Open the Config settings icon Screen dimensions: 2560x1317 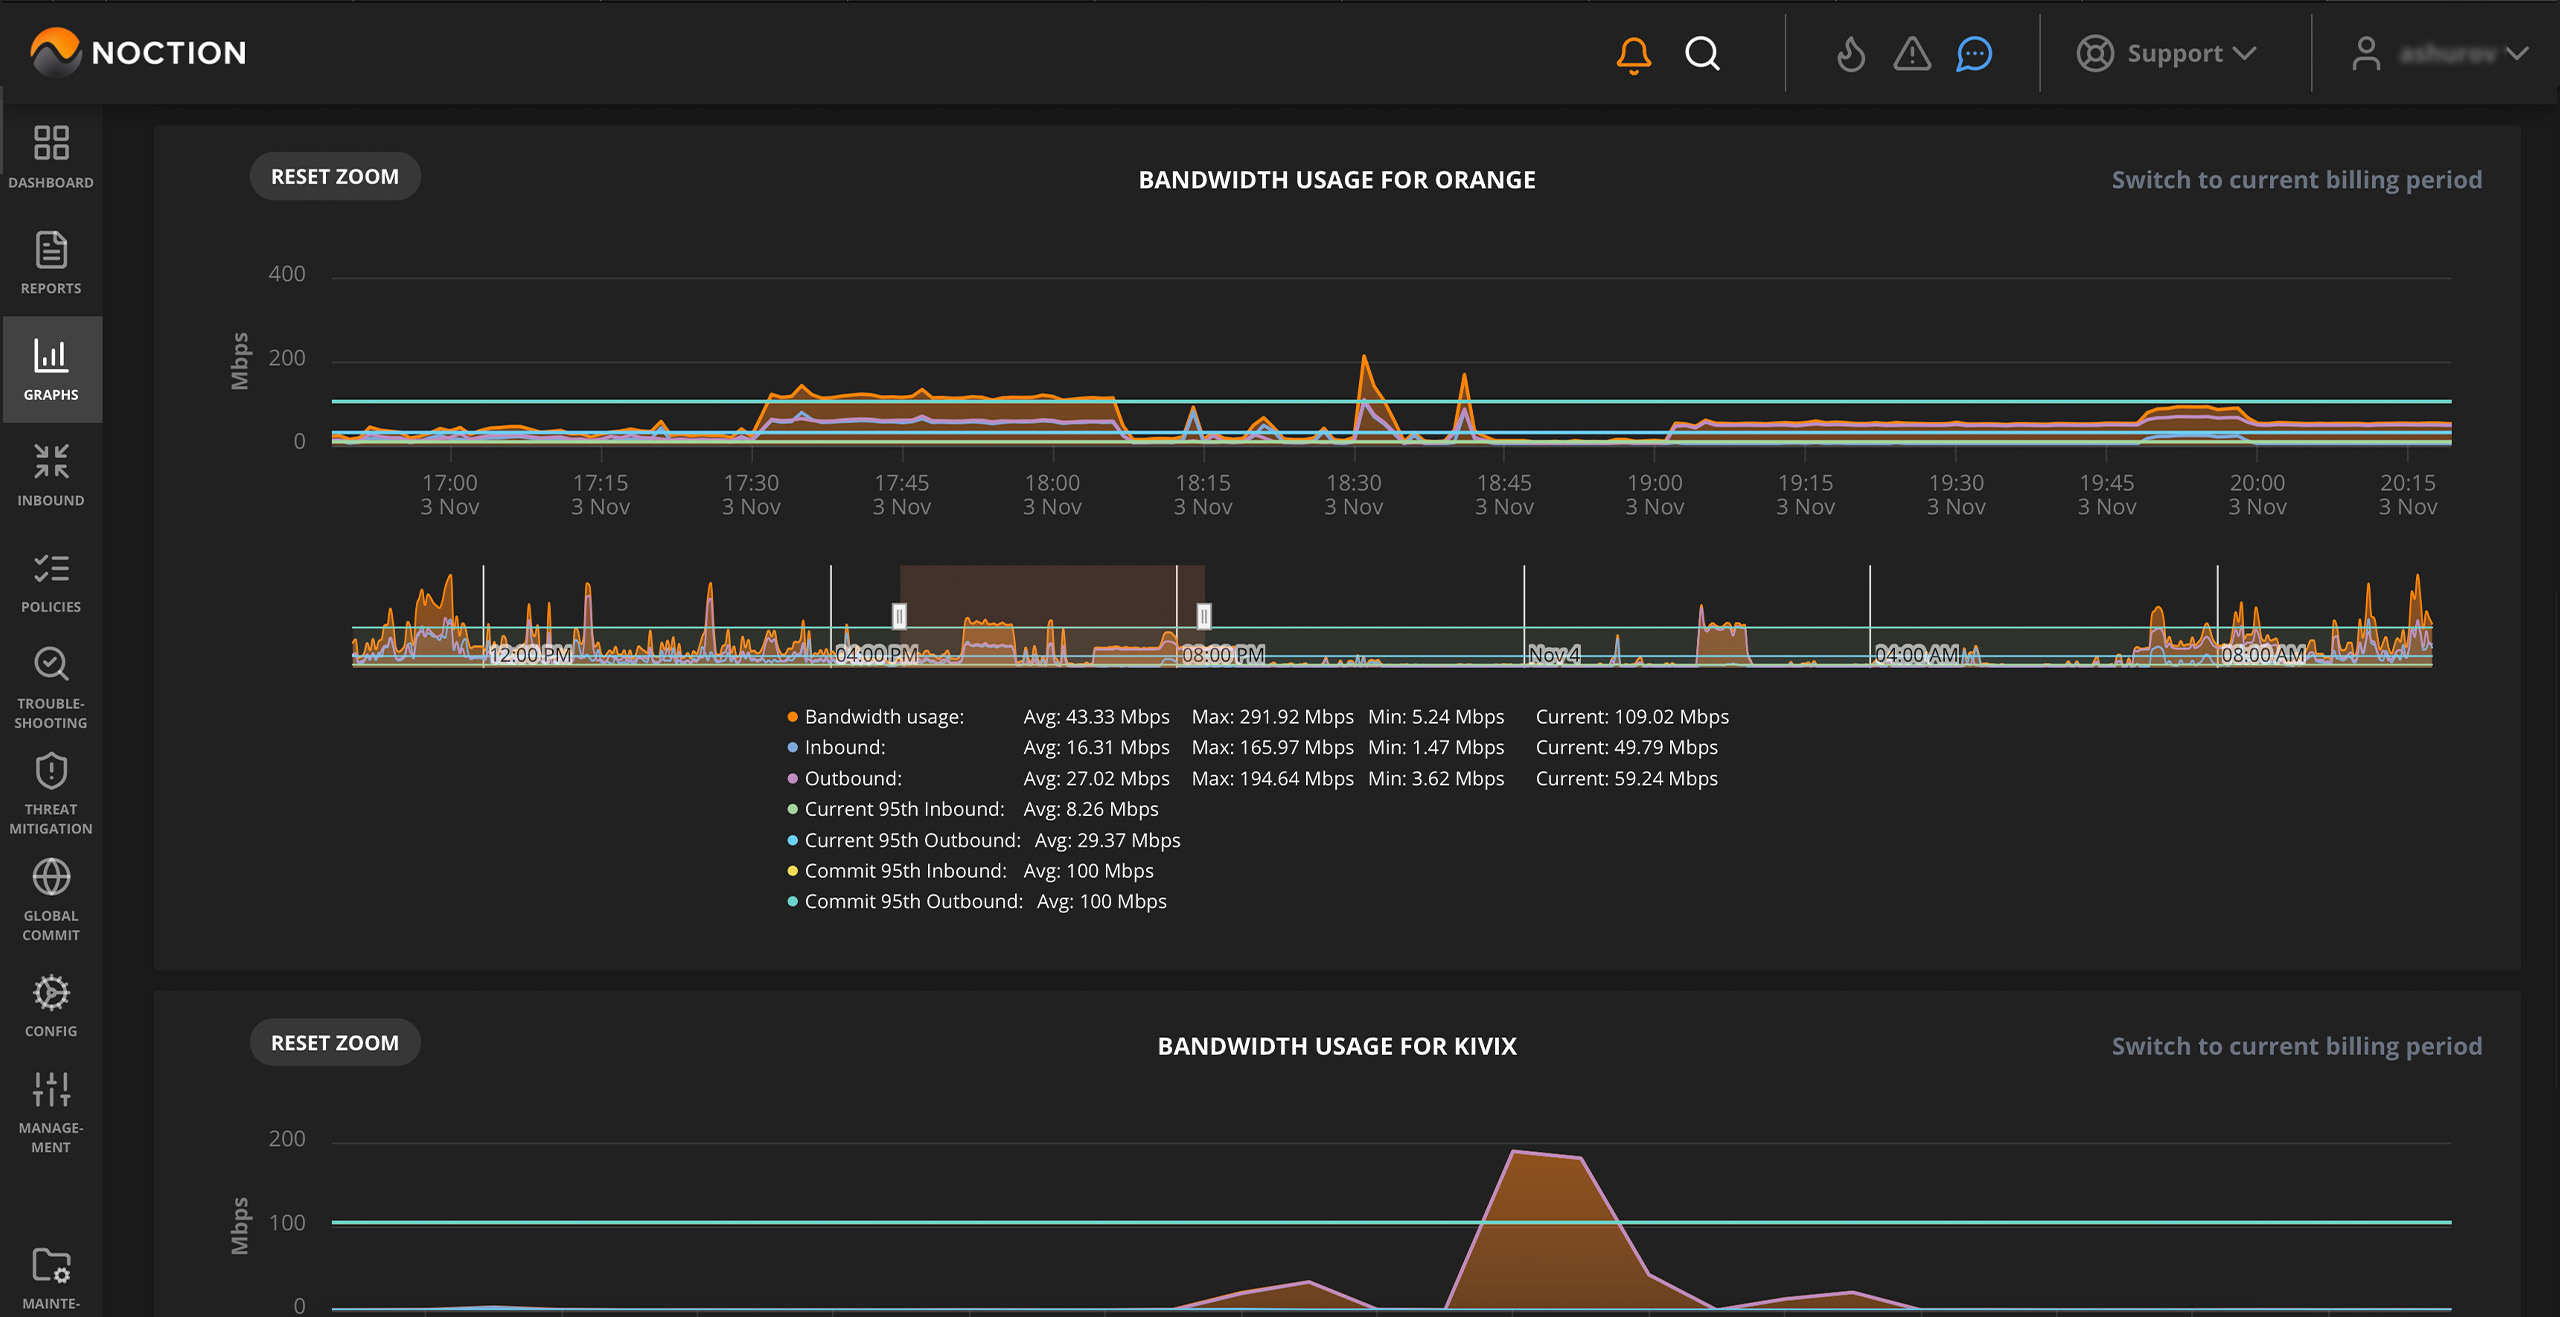50,1000
